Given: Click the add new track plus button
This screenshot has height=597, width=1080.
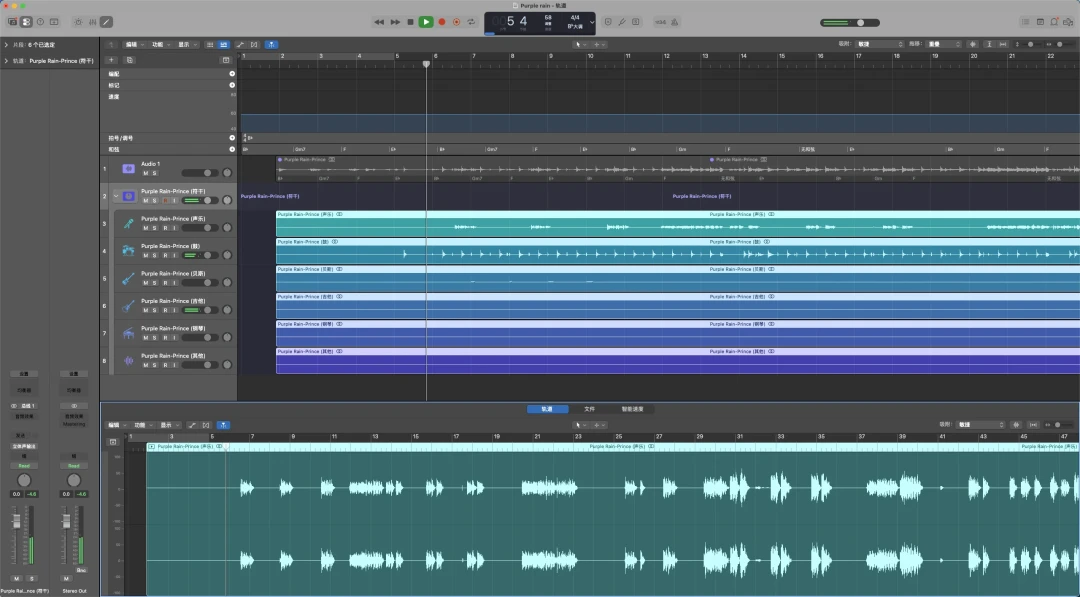Looking at the screenshot, I should click(112, 60).
